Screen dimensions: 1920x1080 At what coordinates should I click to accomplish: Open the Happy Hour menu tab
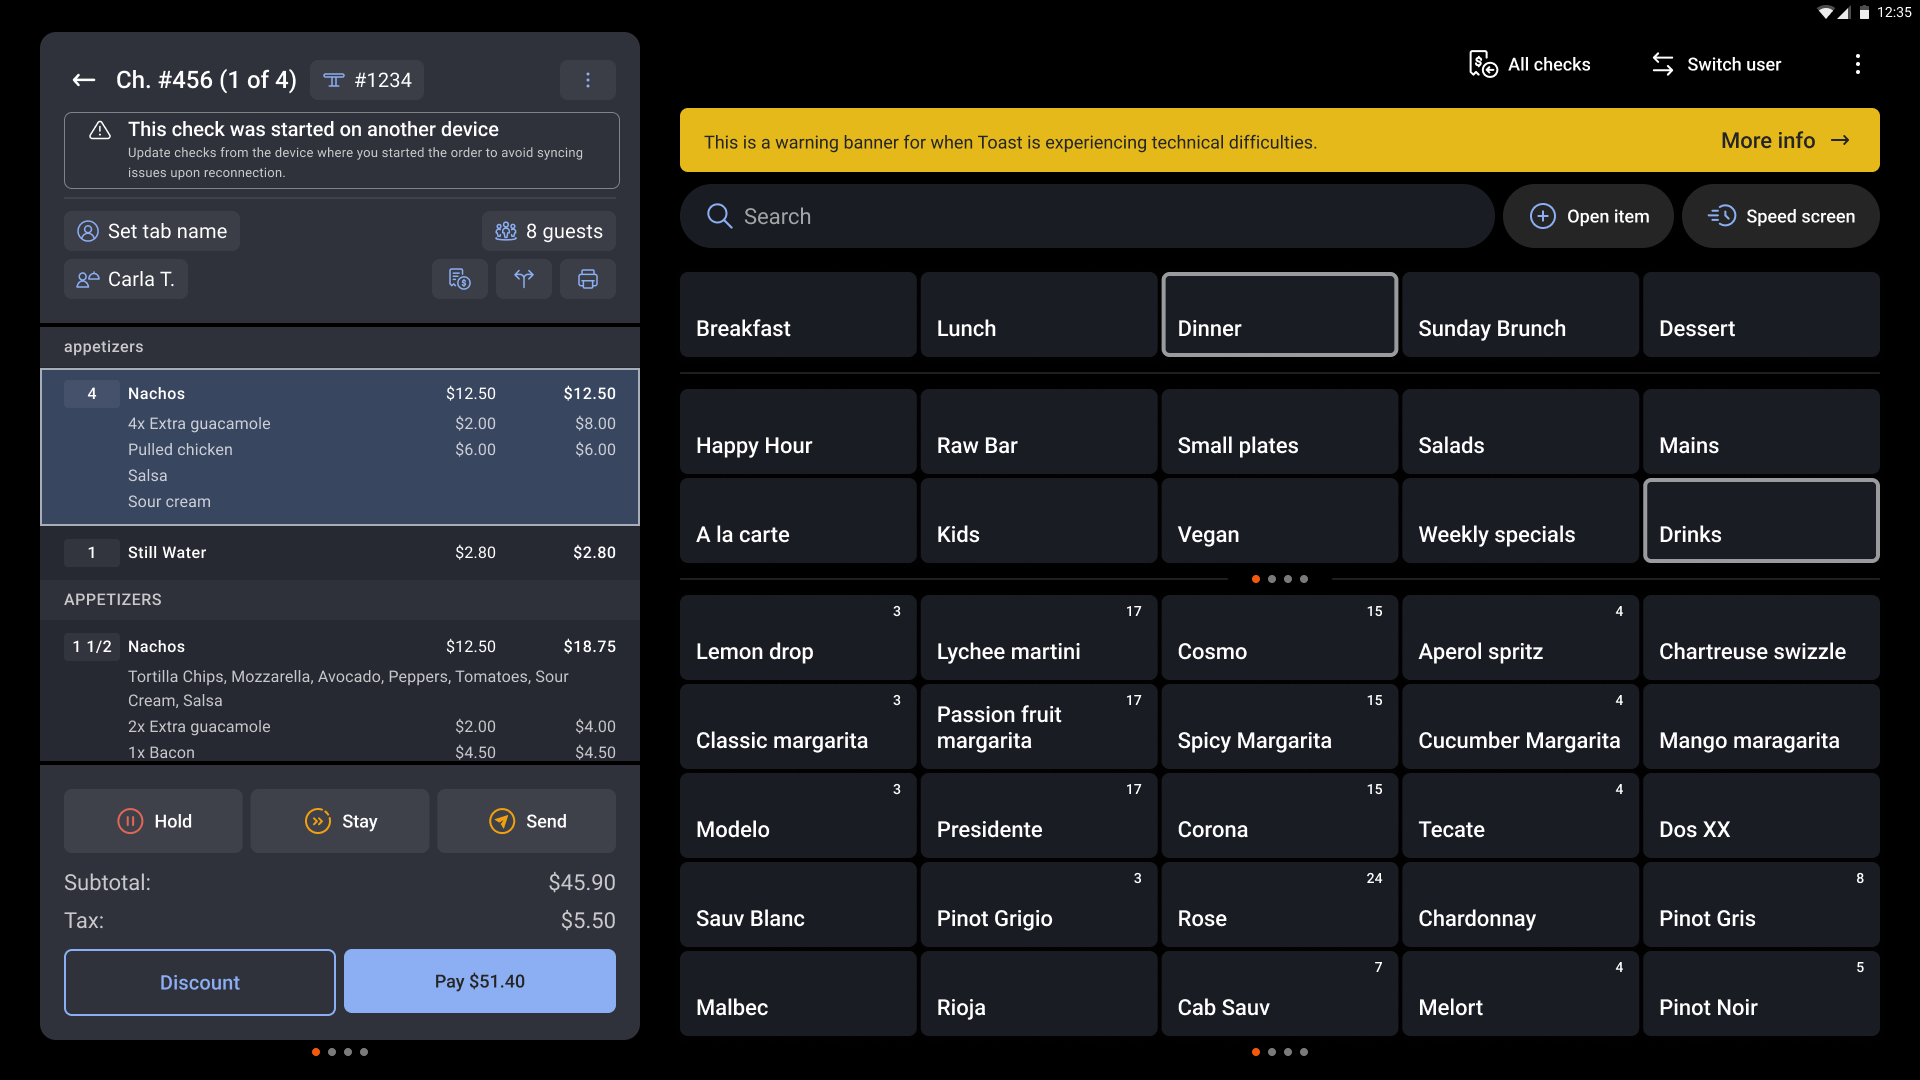798,432
